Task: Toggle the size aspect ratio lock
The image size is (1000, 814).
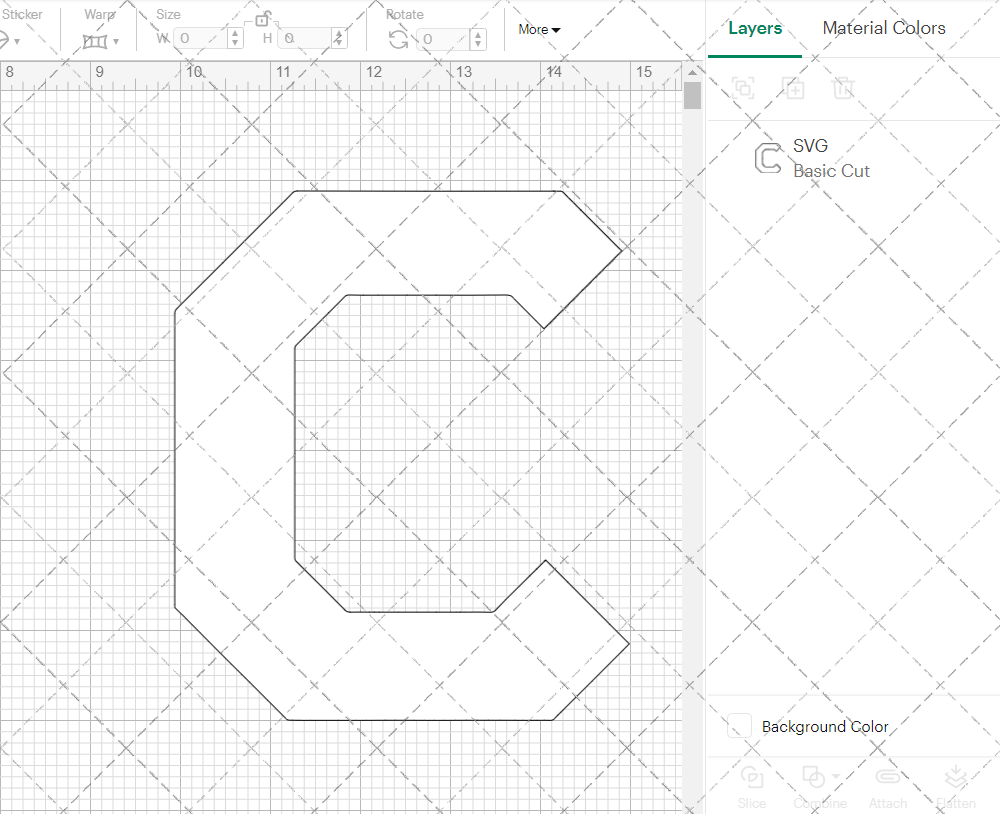Action: coord(262,19)
